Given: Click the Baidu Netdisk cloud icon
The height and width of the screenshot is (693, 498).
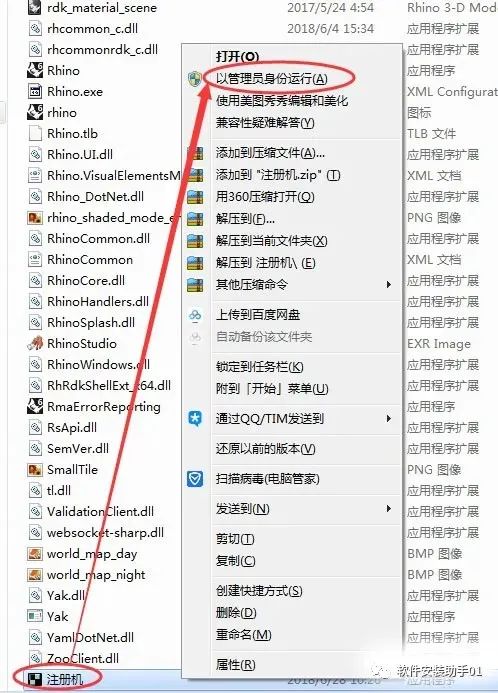Looking at the screenshot, I should pyautogui.click(x=195, y=315).
